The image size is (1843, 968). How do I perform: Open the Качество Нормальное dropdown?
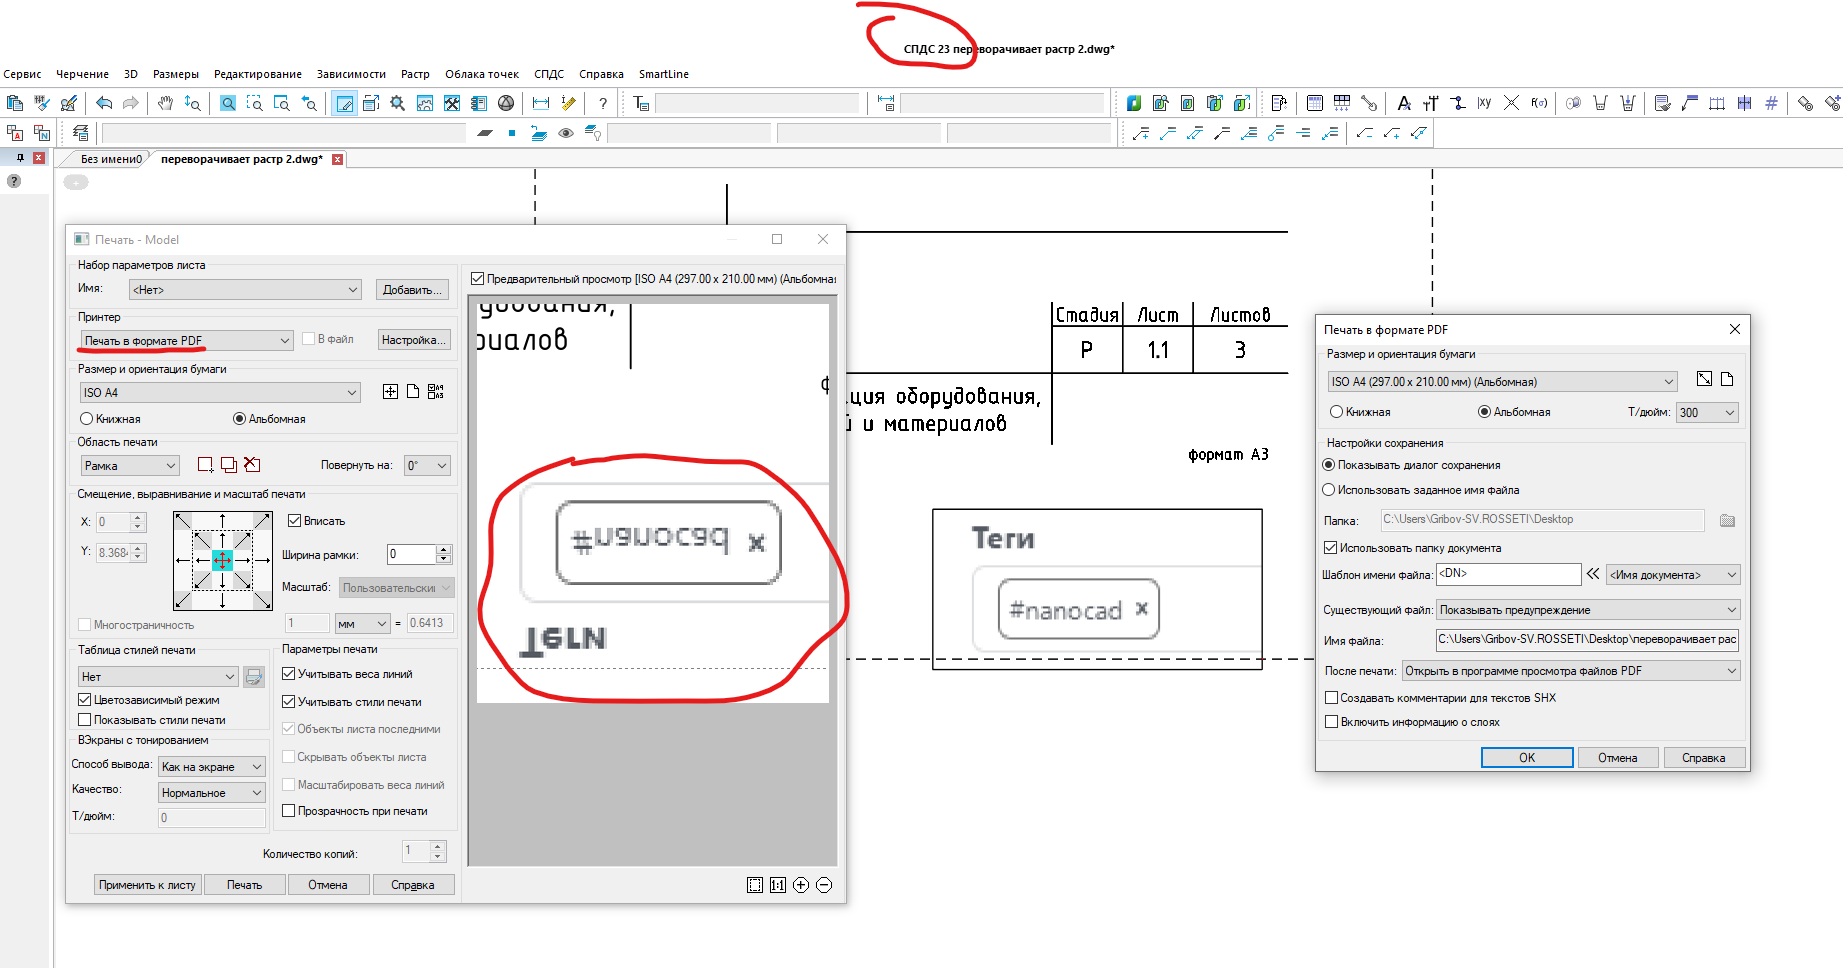(212, 793)
